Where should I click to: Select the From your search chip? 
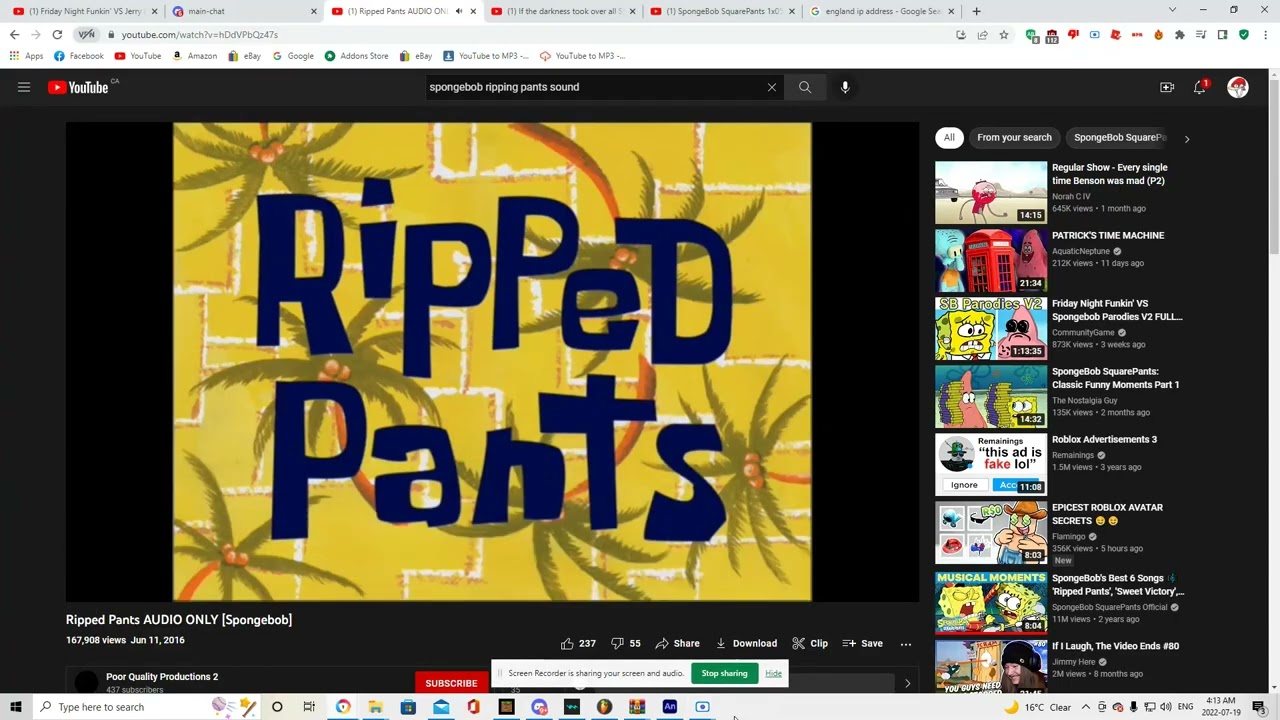(x=1014, y=138)
